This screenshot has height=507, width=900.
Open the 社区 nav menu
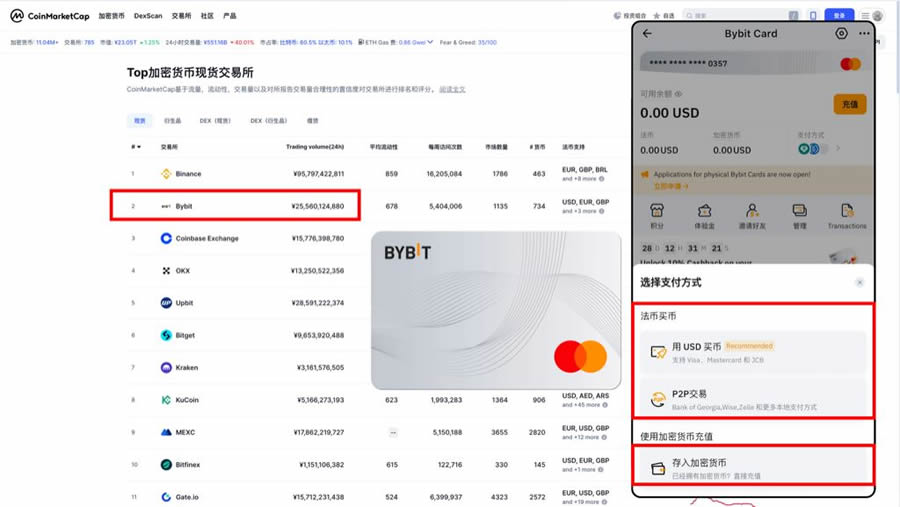pos(207,16)
